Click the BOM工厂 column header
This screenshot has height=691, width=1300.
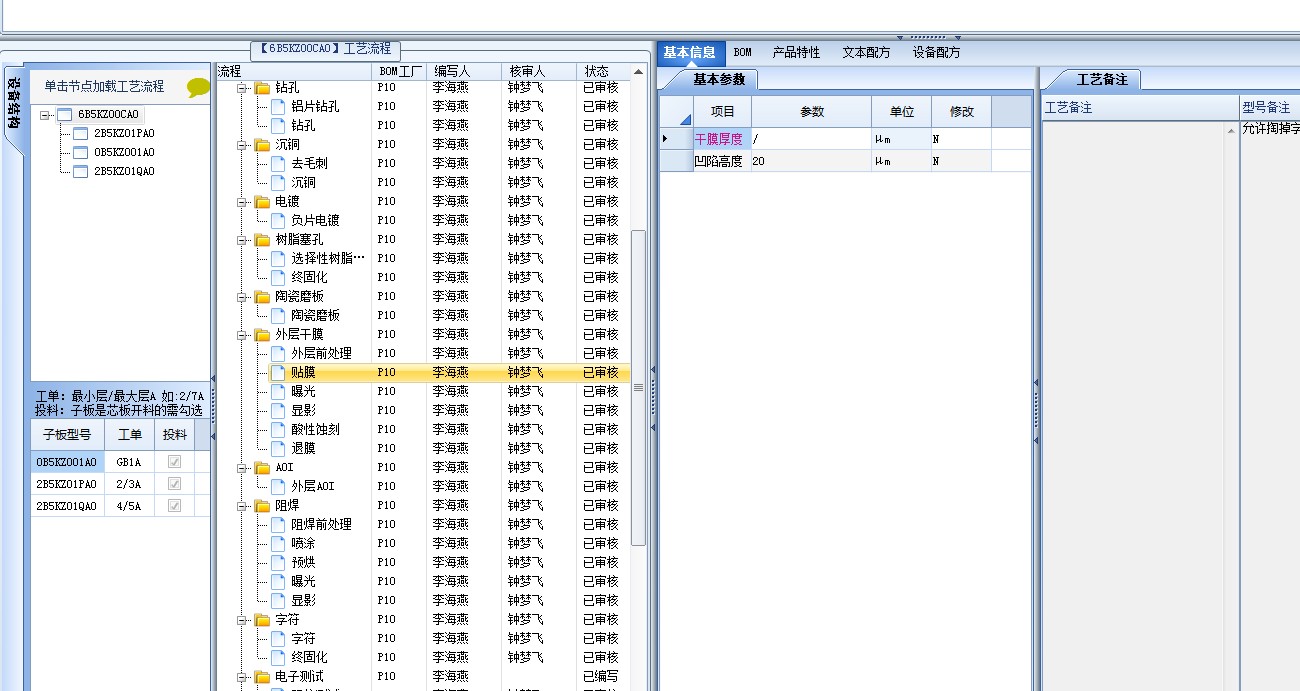click(x=400, y=72)
